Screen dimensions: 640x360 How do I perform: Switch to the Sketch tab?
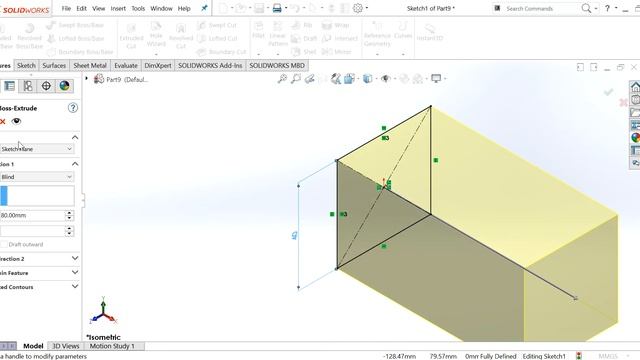click(x=26, y=65)
